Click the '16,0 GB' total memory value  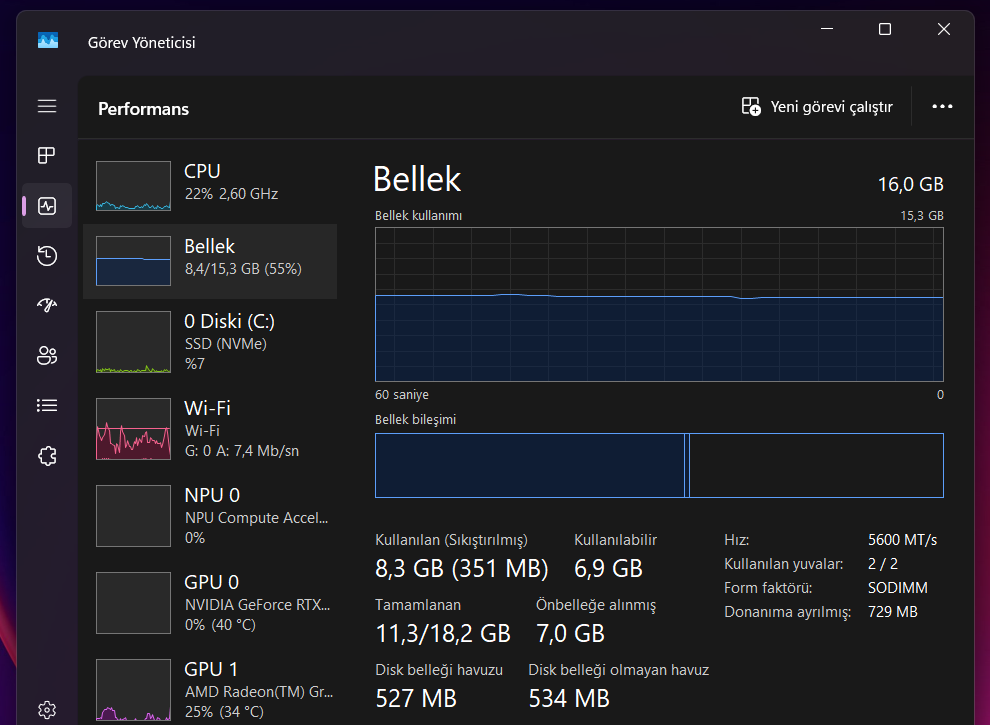coord(910,184)
